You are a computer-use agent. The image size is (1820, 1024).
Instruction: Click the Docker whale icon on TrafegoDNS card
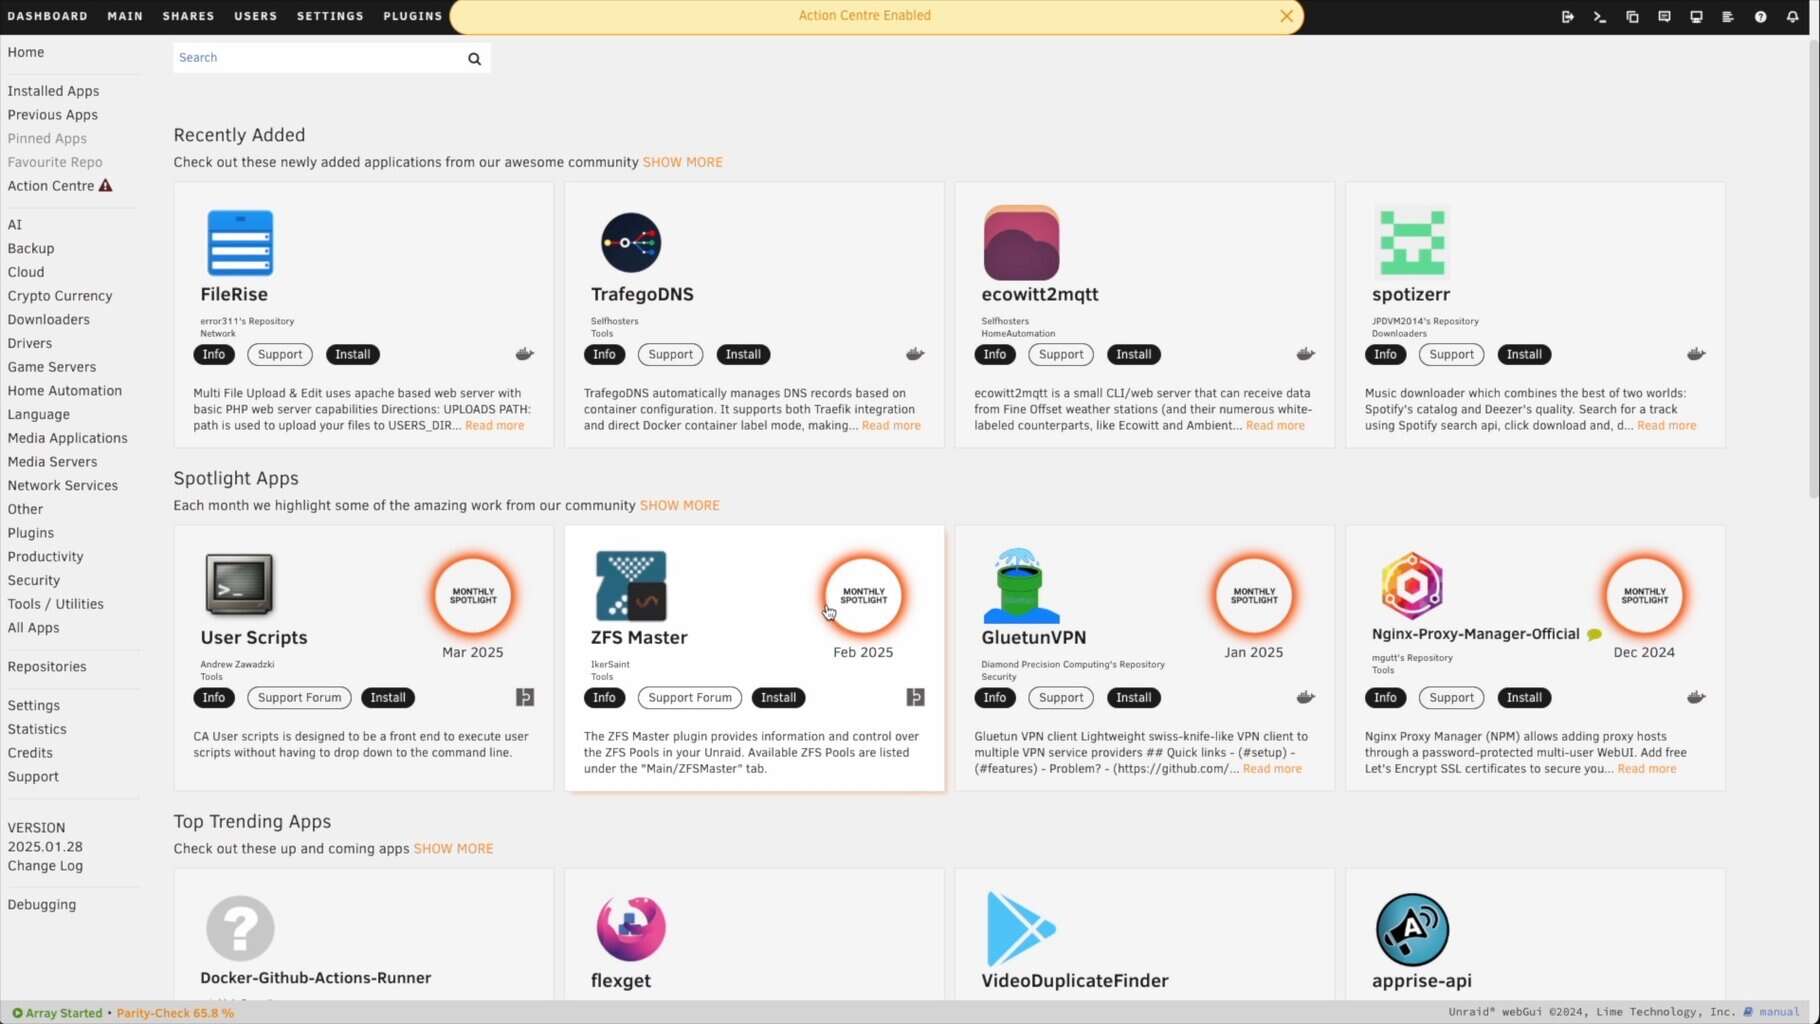[x=915, y=354]
